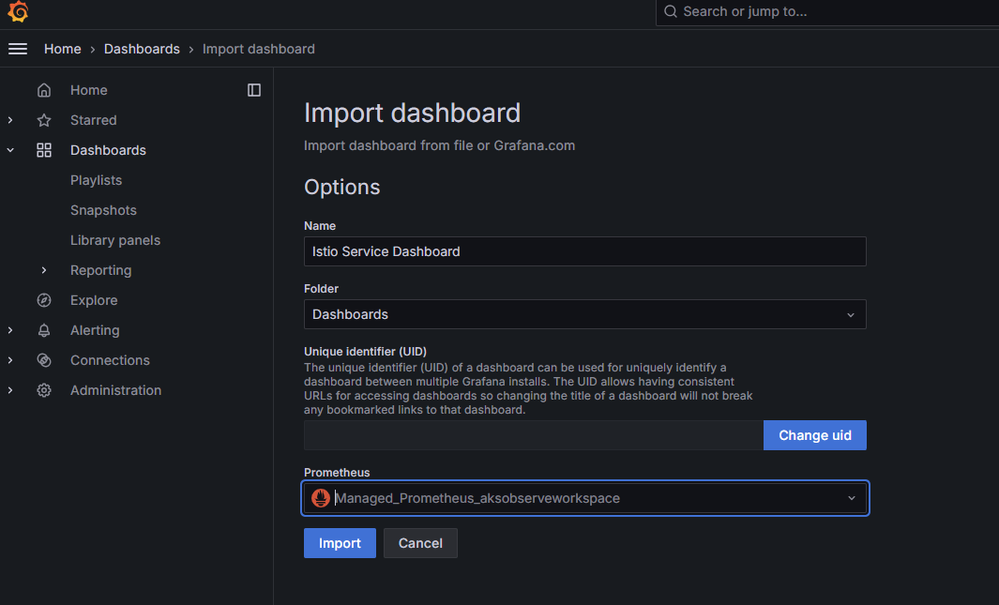Open the hamburger menu icon
The height and width of the screenshot is (605, 999).
18,49
